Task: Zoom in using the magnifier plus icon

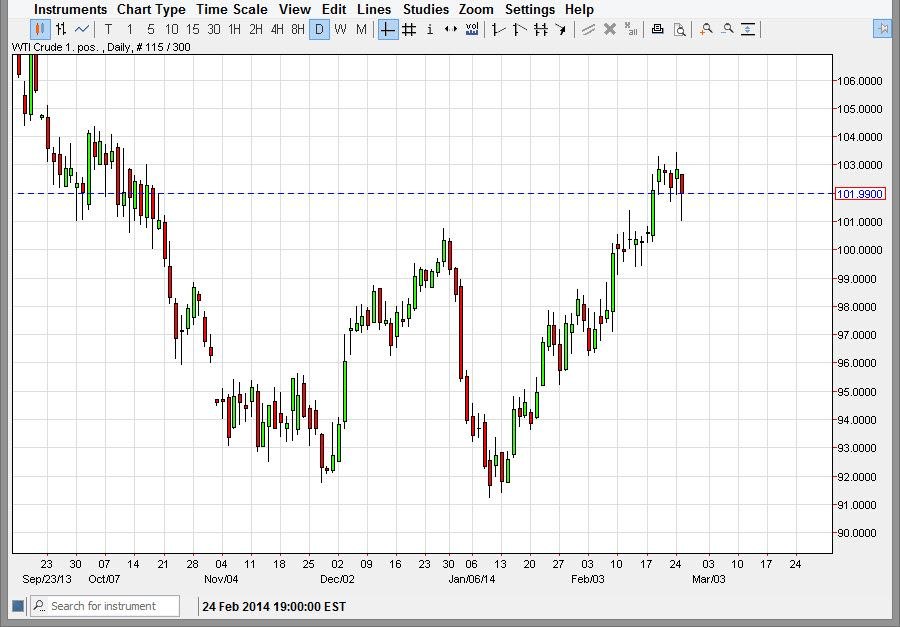Action: click(705, 30)
